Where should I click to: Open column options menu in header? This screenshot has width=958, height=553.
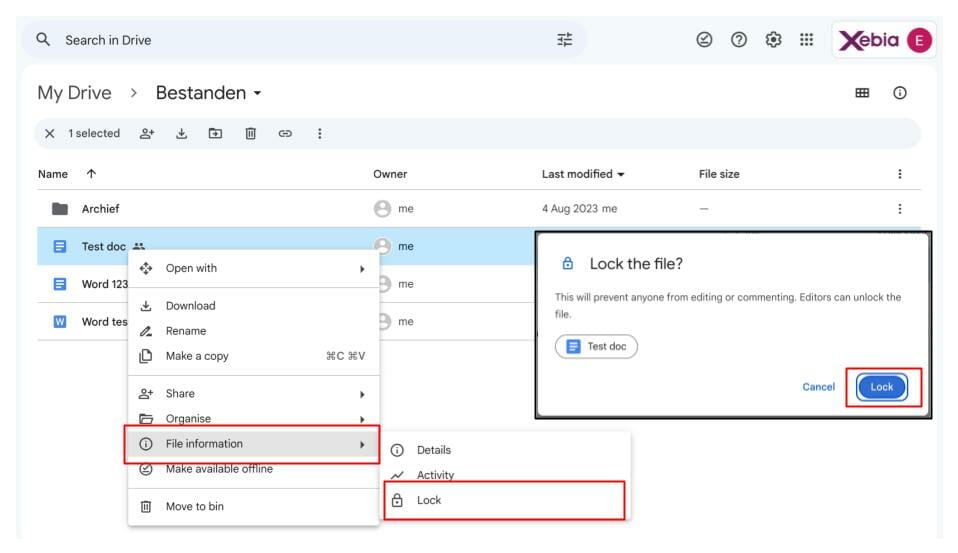[899, 174]
